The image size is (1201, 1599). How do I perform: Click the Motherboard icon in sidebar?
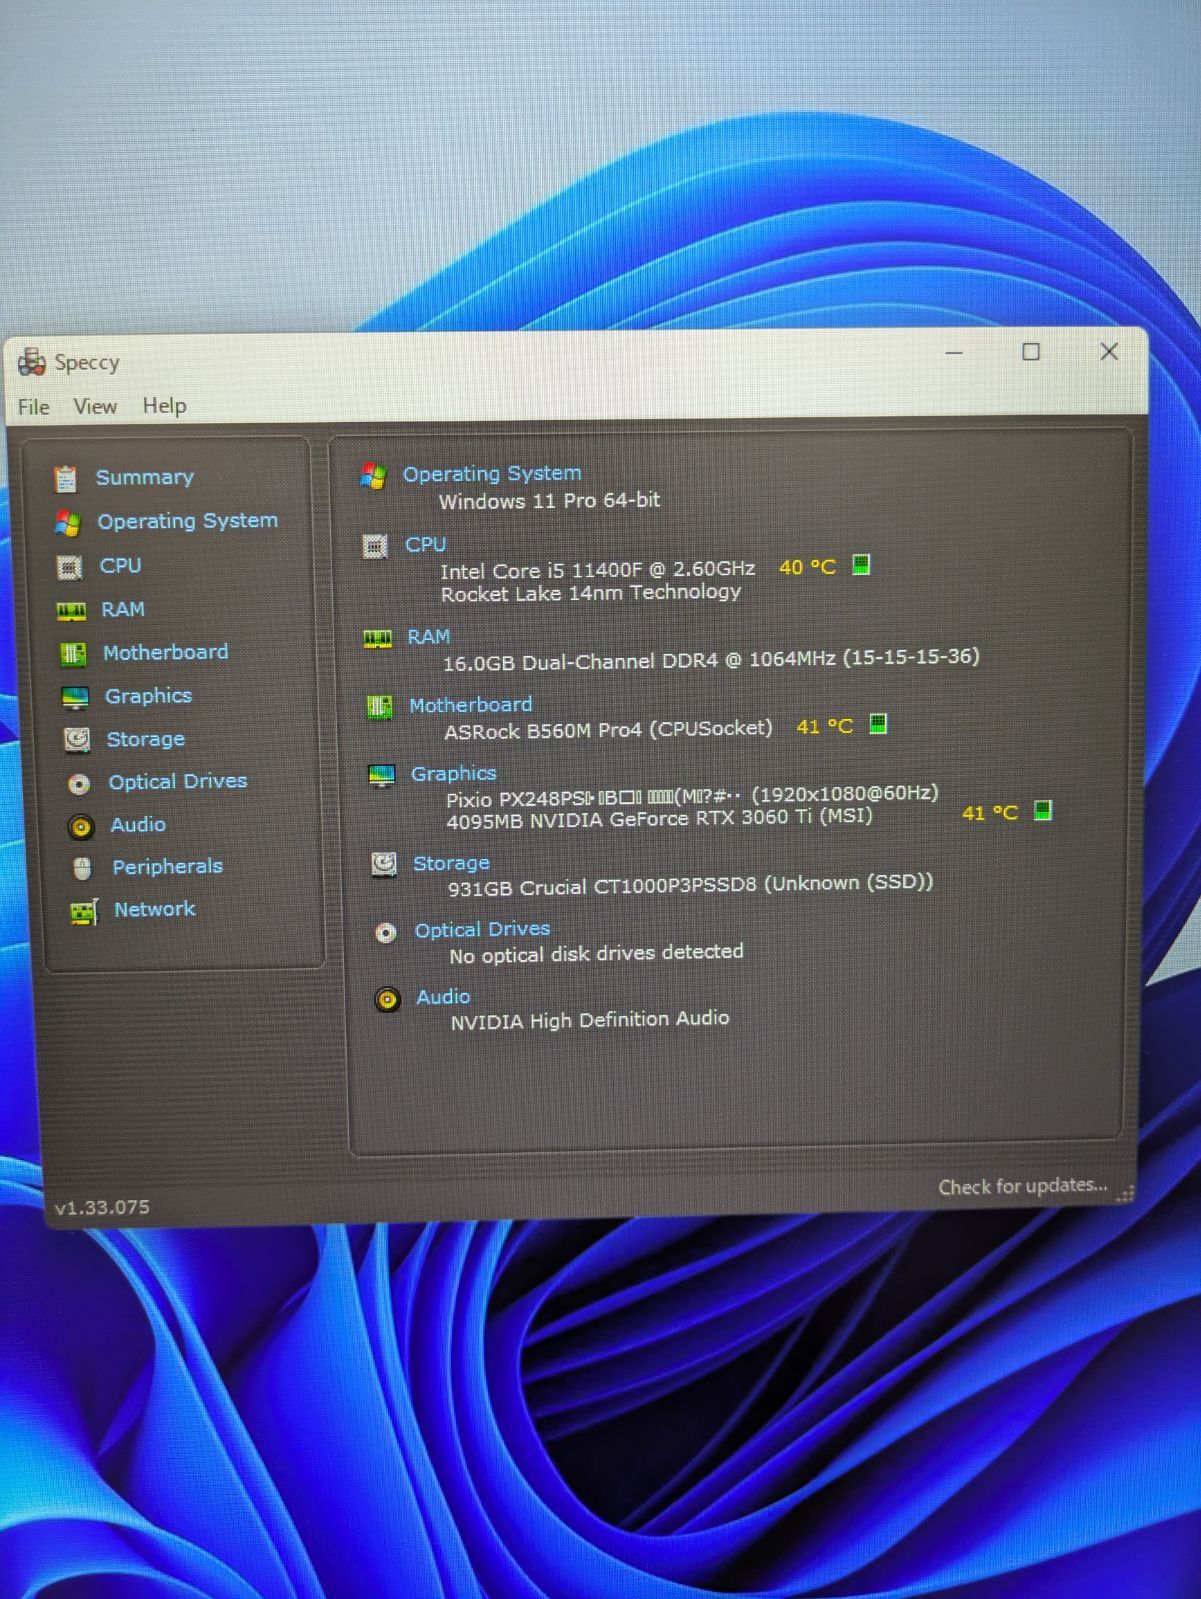[74, 654]
